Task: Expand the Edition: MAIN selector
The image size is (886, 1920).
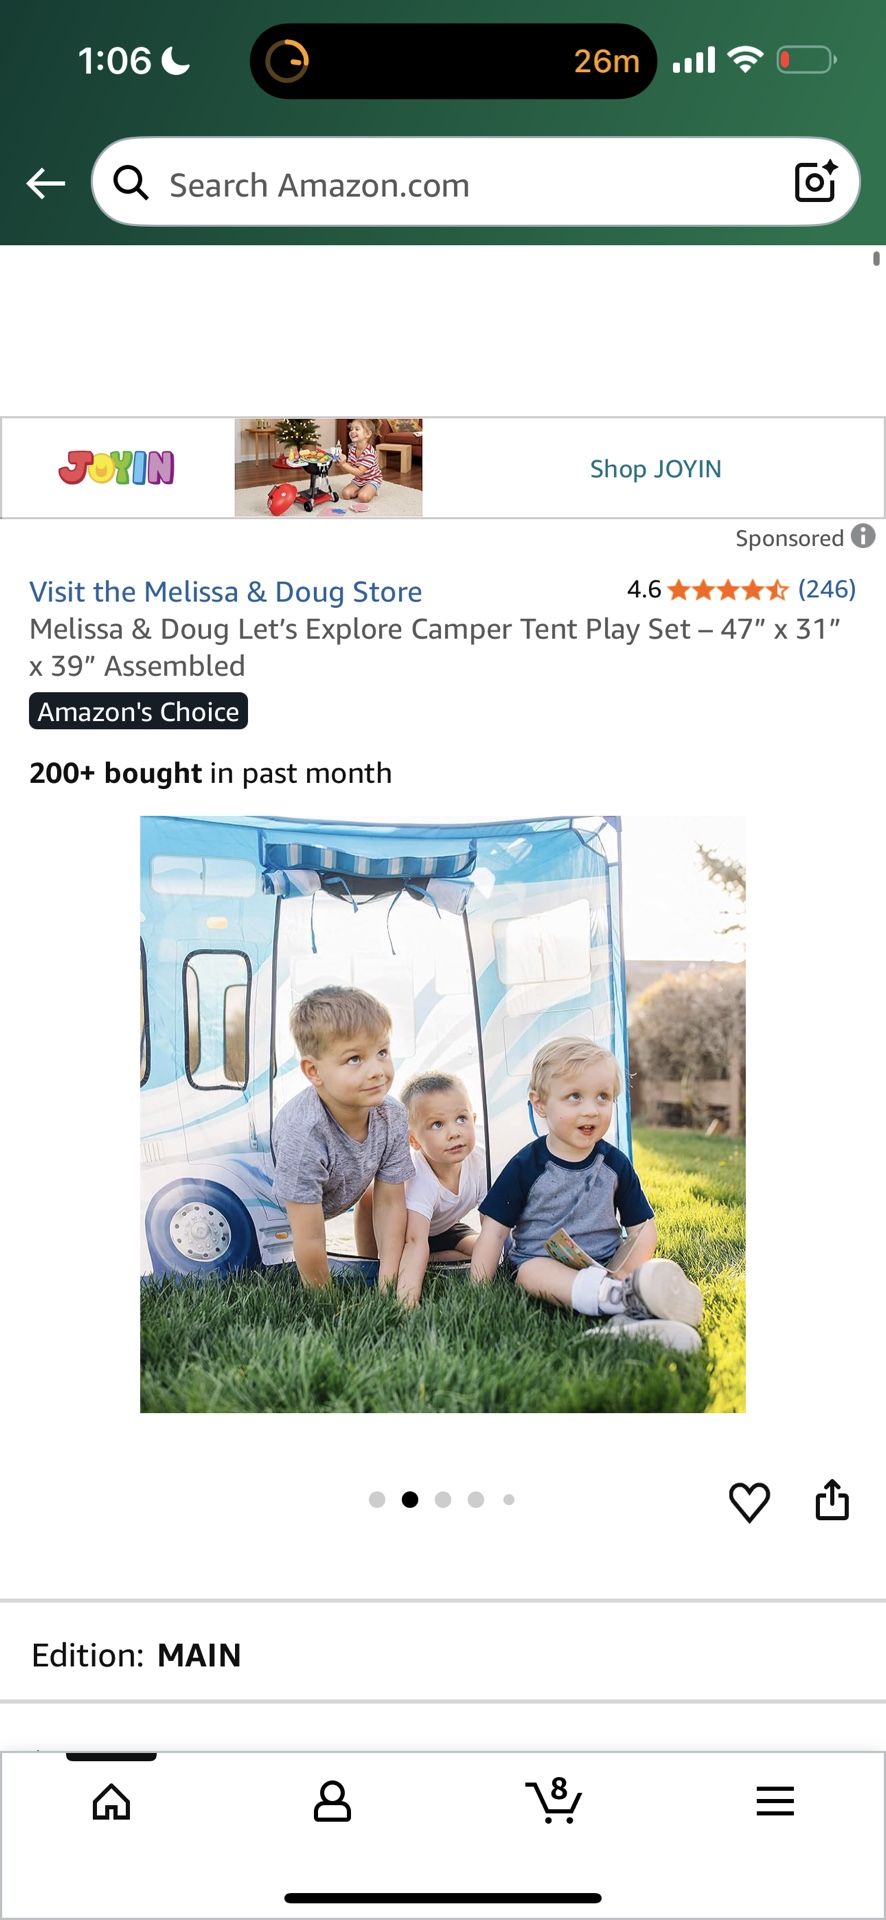Action: coord(443,1655)
